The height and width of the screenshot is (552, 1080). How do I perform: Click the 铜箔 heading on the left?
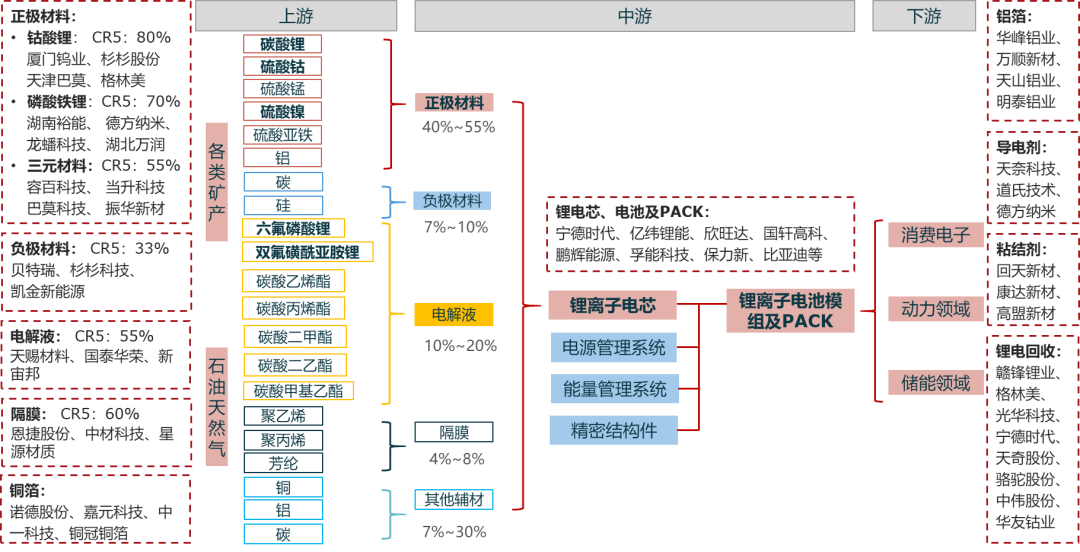click(28, 491)
